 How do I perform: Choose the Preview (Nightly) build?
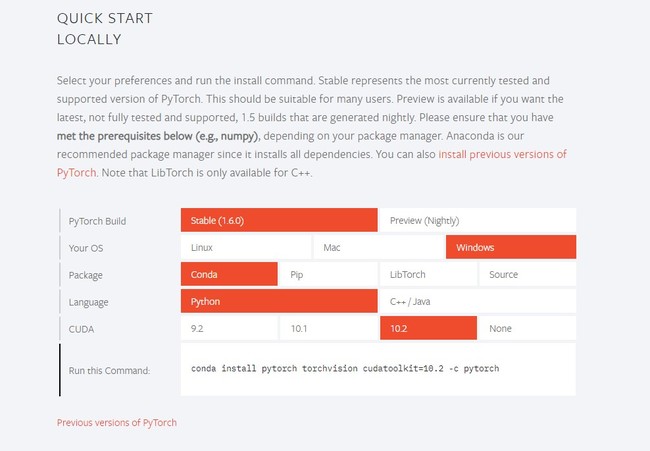tap(477, 220)
